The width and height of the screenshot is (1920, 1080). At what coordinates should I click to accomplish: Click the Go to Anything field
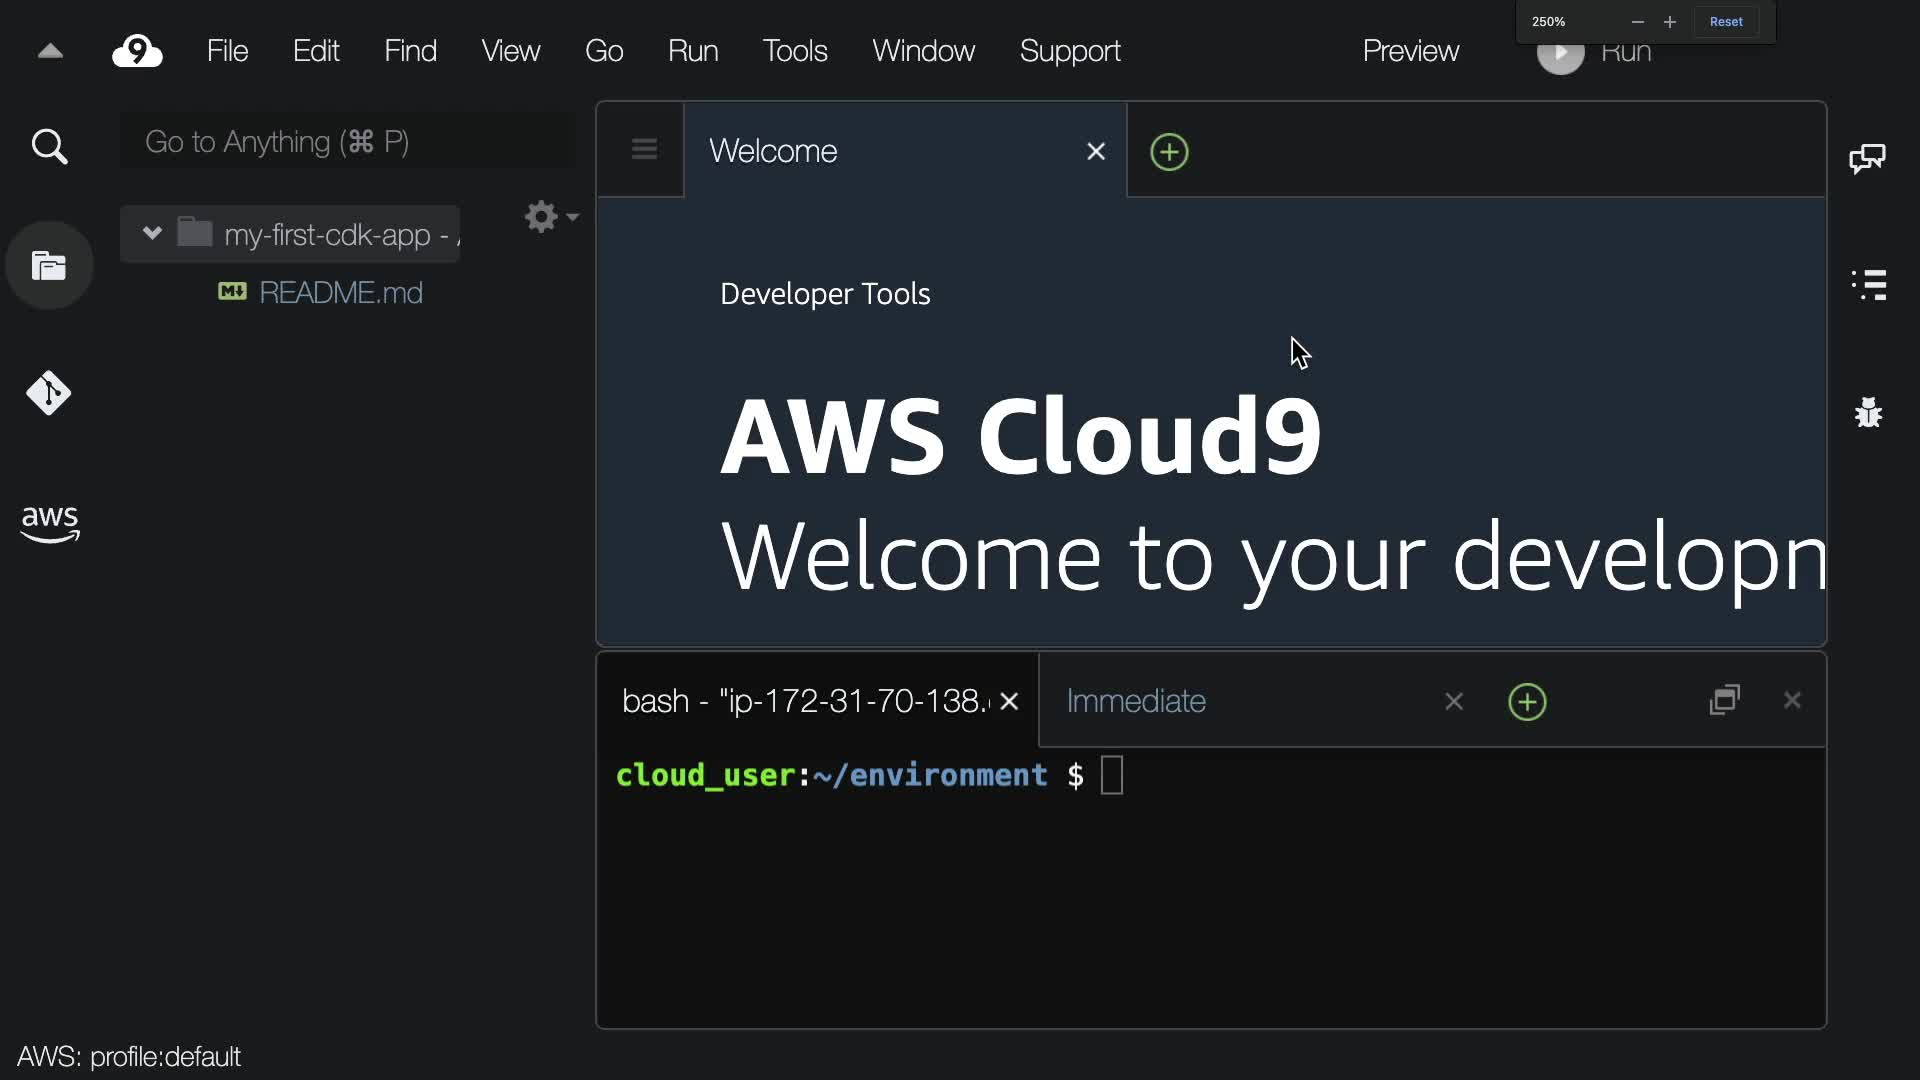(x=345, y=142)
